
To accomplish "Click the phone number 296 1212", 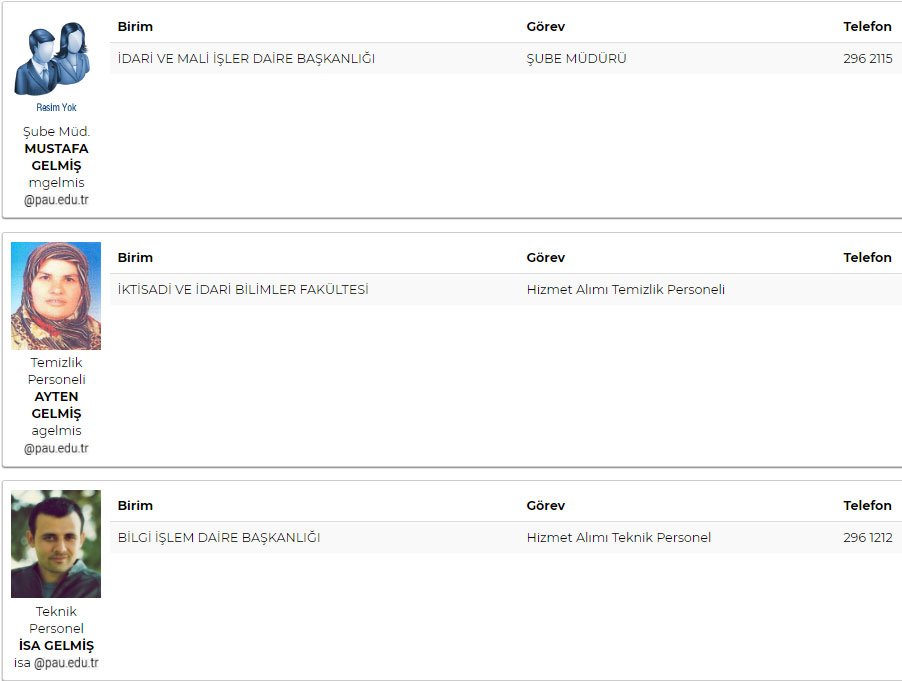I will tap(867, 537).
